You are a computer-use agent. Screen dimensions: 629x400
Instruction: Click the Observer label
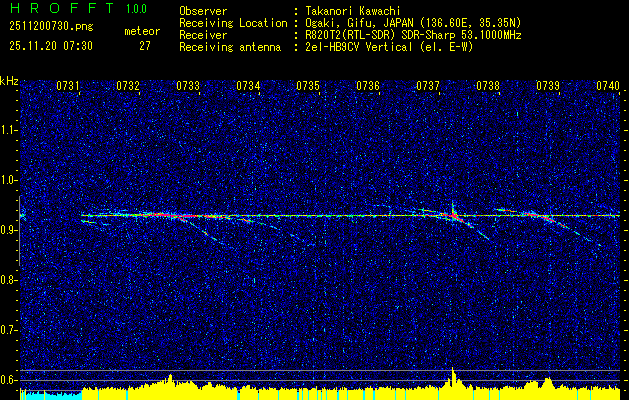pyautogui.click(x=203, y=11)
